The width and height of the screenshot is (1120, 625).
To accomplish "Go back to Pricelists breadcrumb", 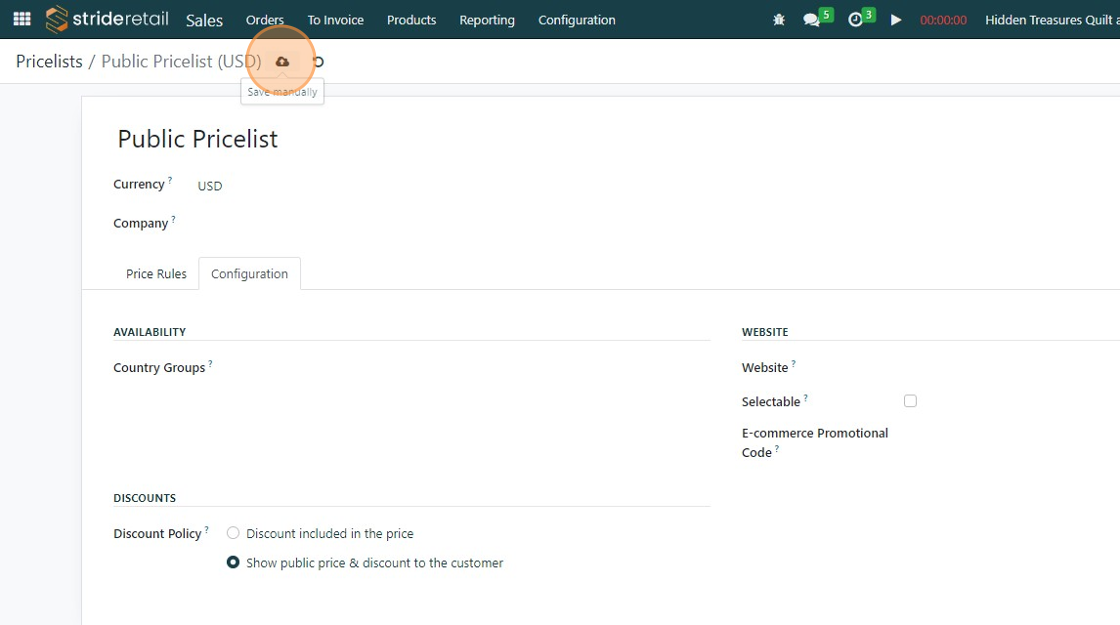I will pos(49,62).
